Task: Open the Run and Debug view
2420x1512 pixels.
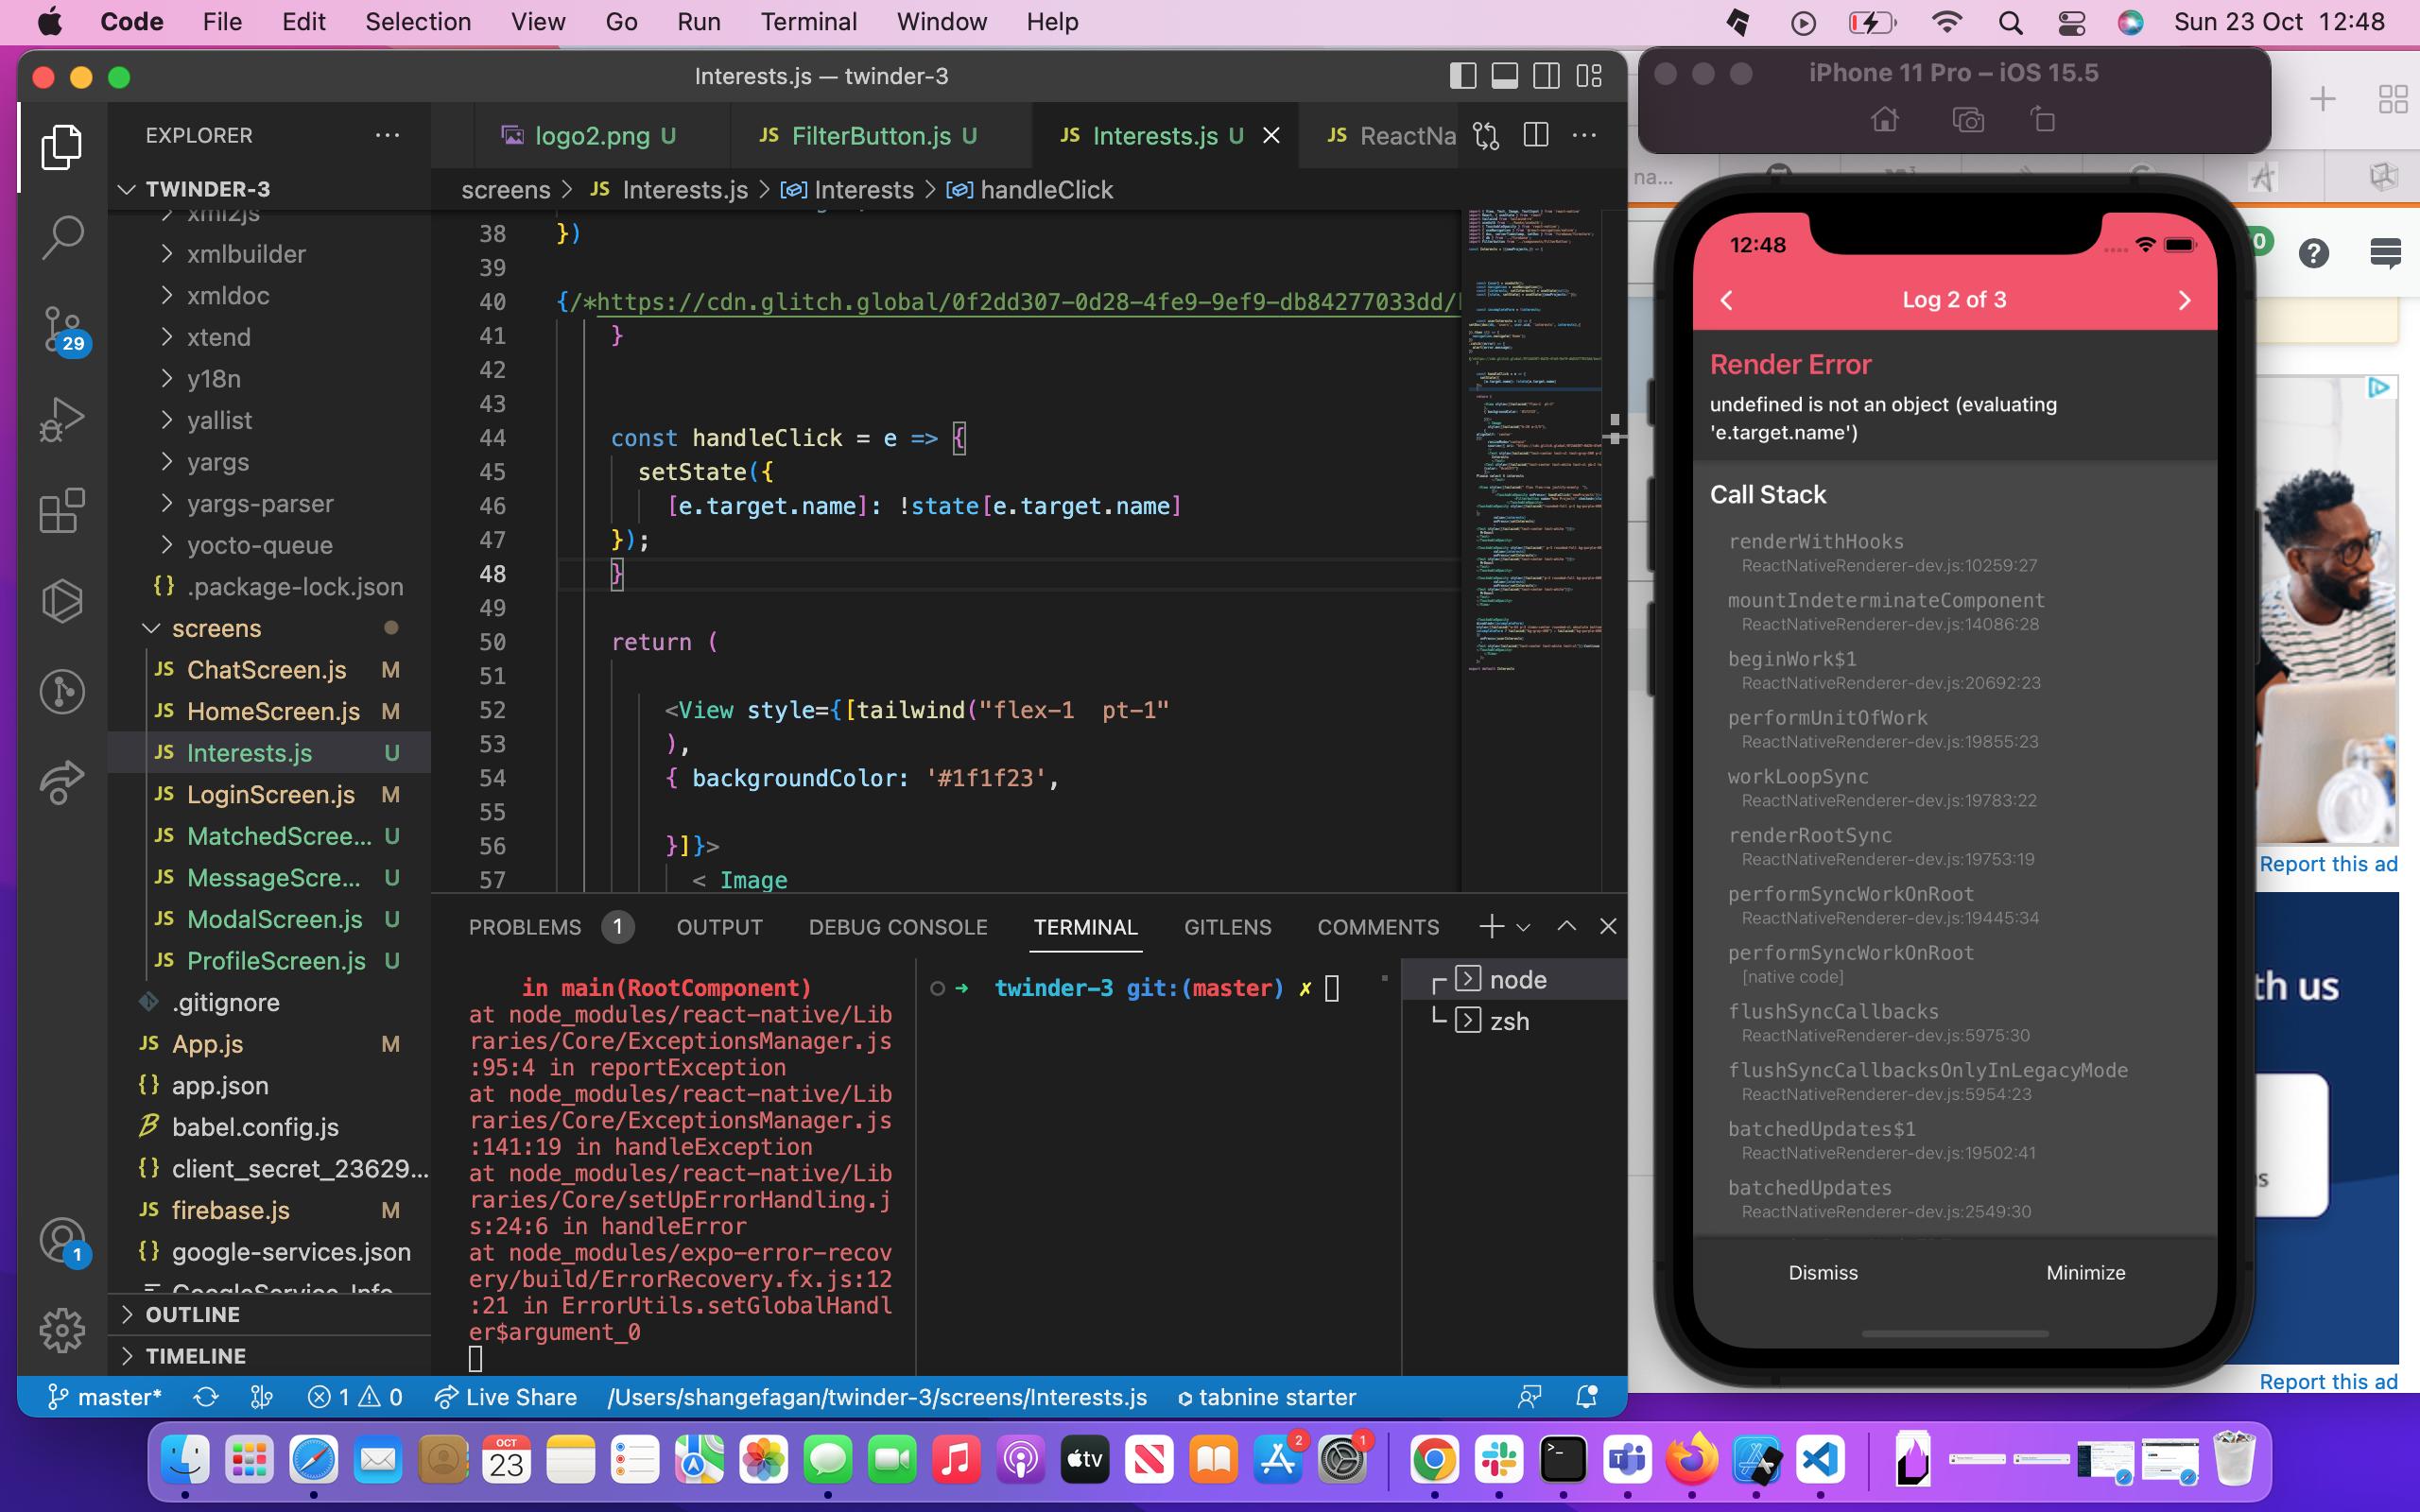Action: click(x=62, y=420)
